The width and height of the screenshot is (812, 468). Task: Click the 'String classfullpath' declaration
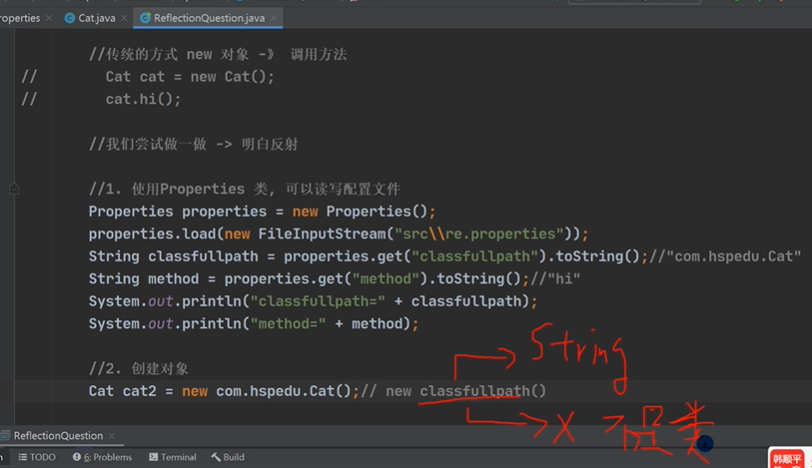[173, 256]
